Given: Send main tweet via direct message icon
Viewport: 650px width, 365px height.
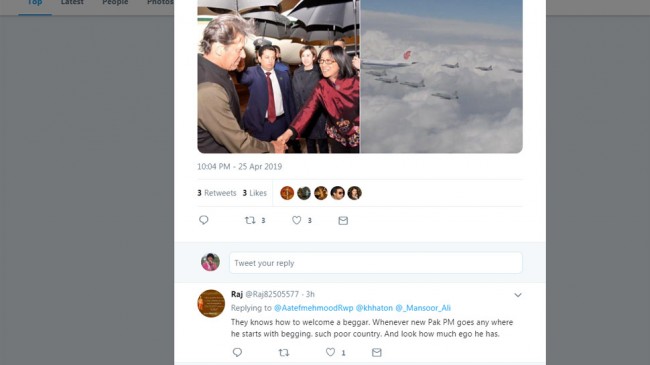Looking at the screenshot, I should (x=343, y=221).
